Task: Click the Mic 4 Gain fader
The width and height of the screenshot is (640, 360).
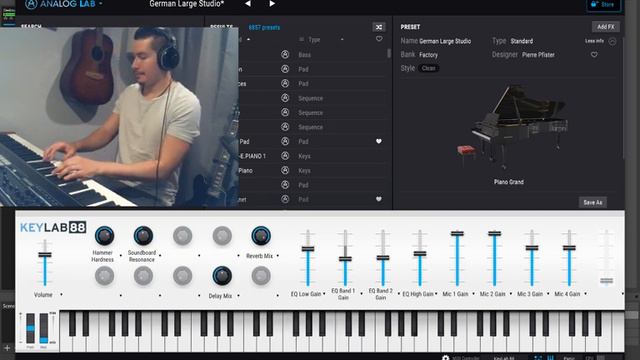Action: pyautogui.click(x=569, y=248)
